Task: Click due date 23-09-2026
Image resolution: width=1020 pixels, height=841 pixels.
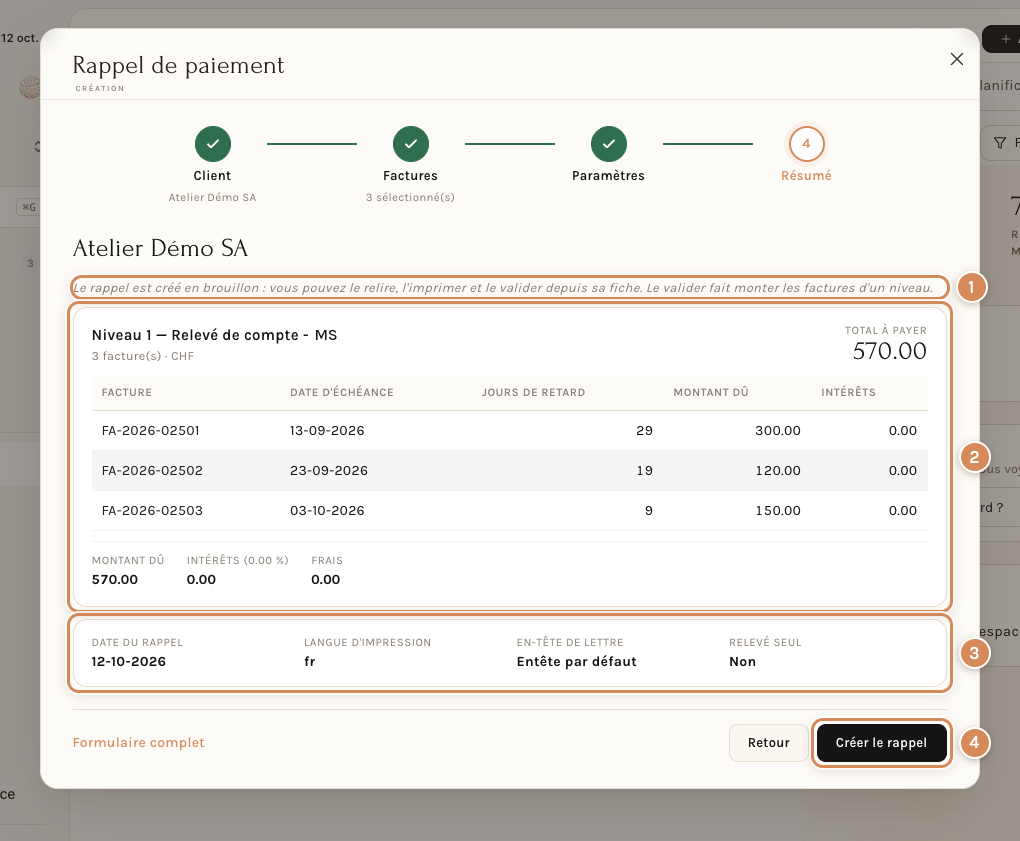Action: [x=329, y=470]
